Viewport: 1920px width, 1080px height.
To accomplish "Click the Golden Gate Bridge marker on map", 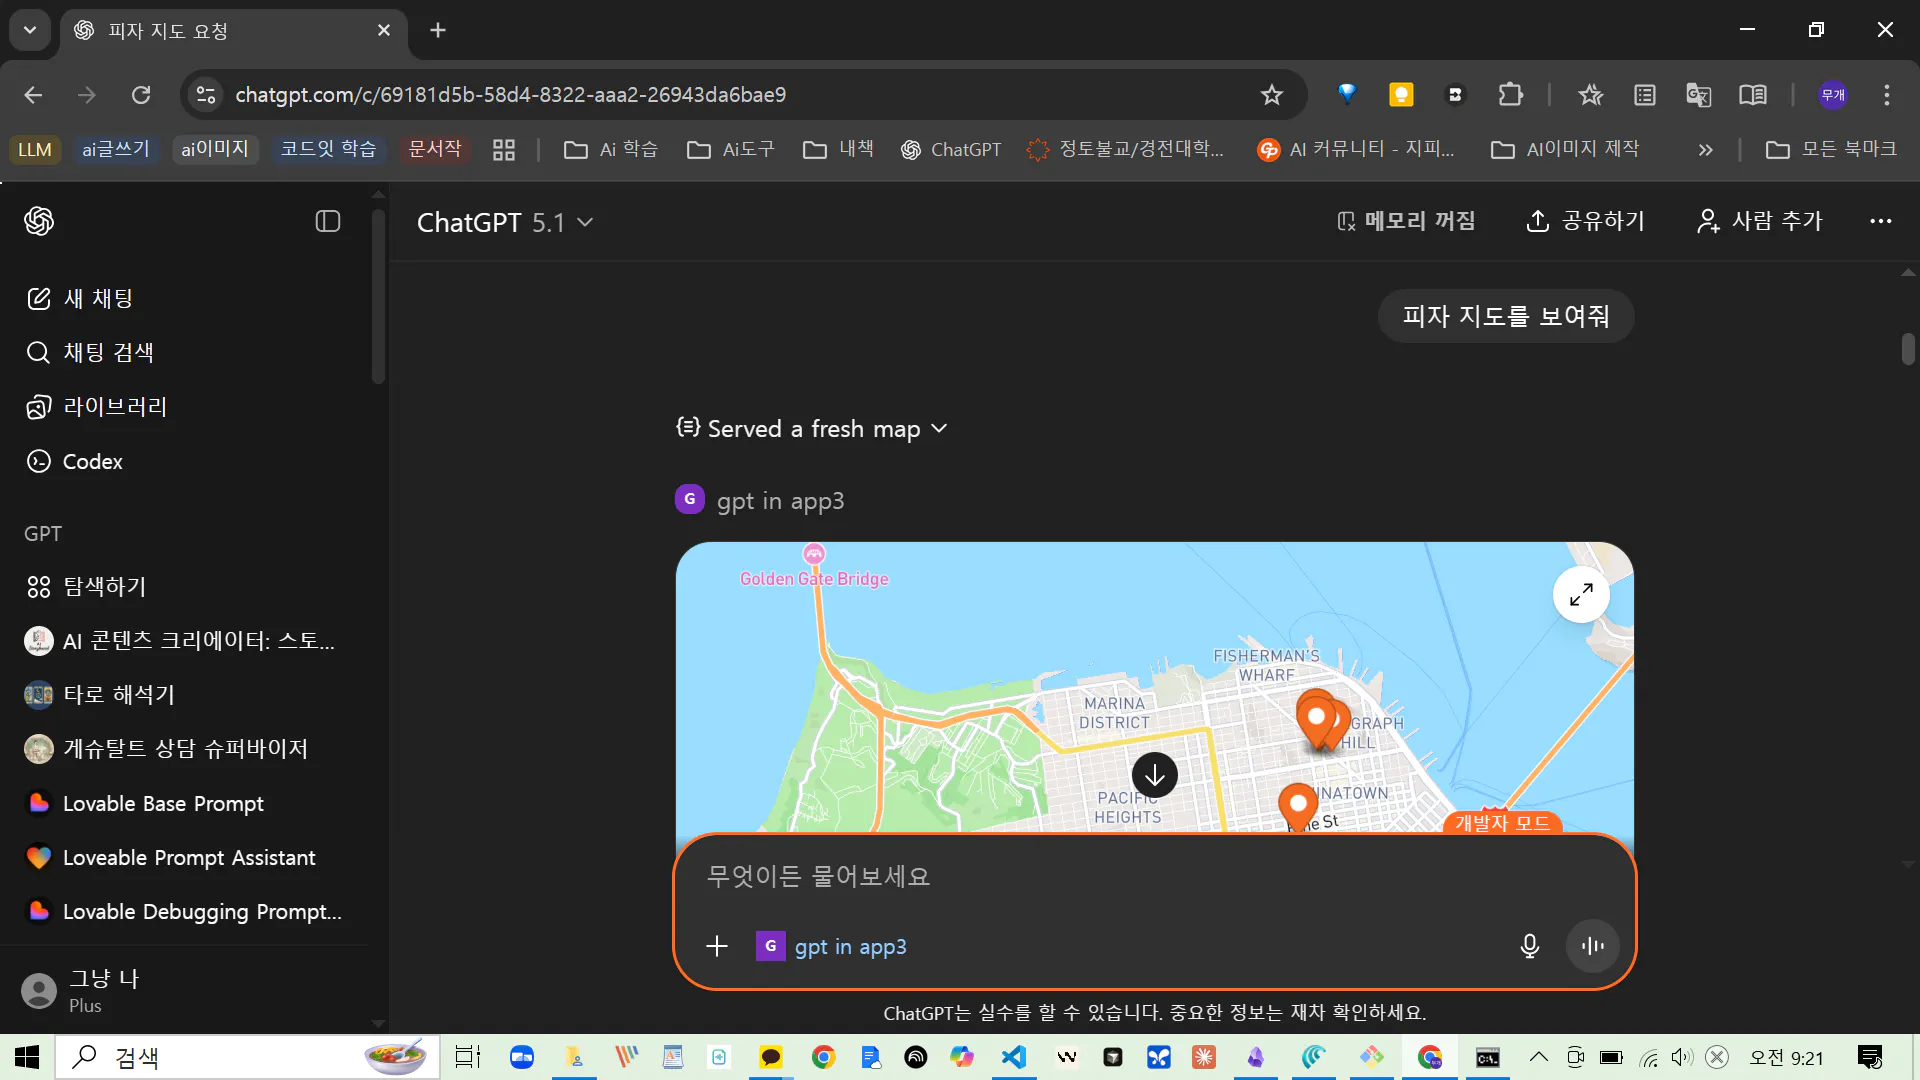I will coord(814,554).
